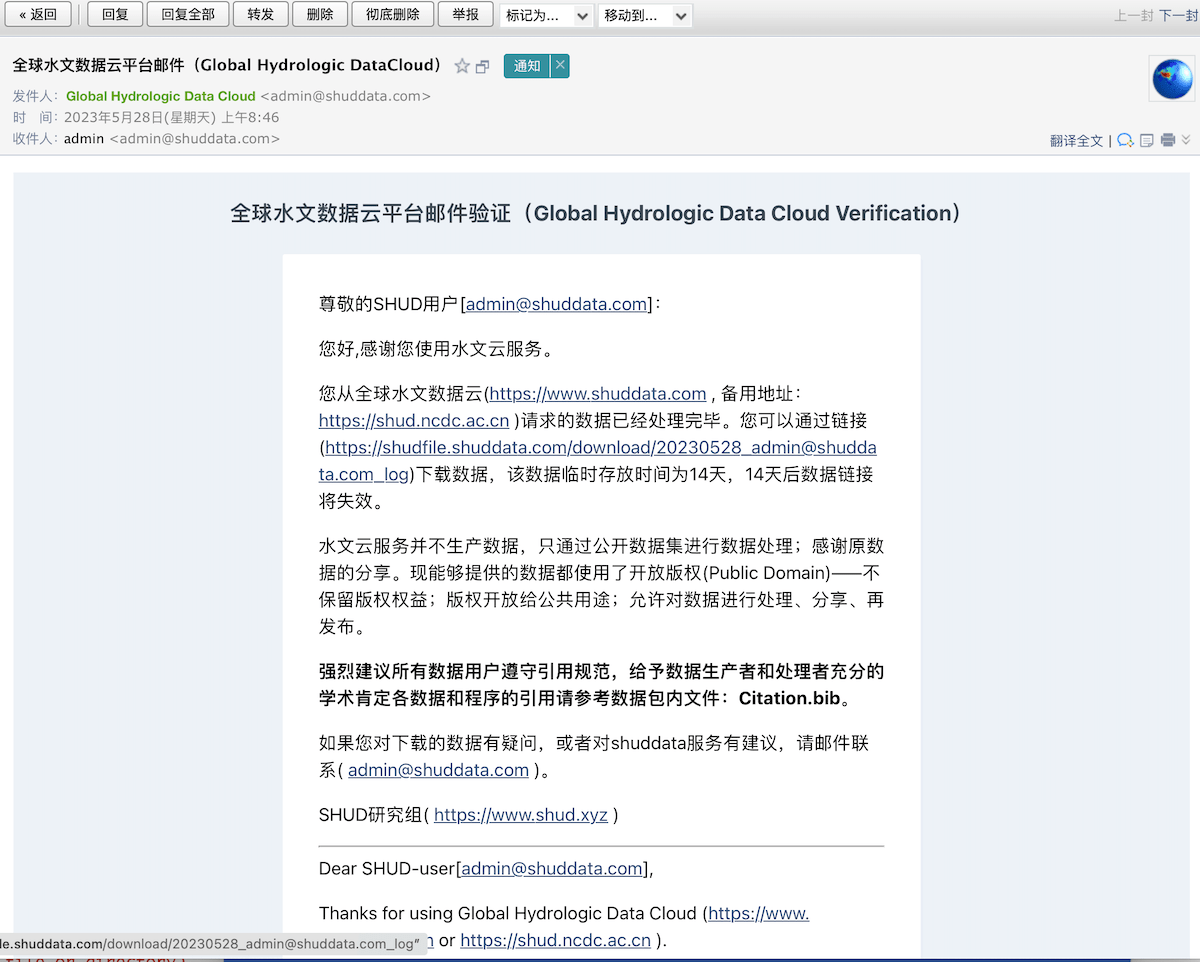Click the sender globe avatar
This screenshot has height=962, width=1200.
click(1172, 79)
